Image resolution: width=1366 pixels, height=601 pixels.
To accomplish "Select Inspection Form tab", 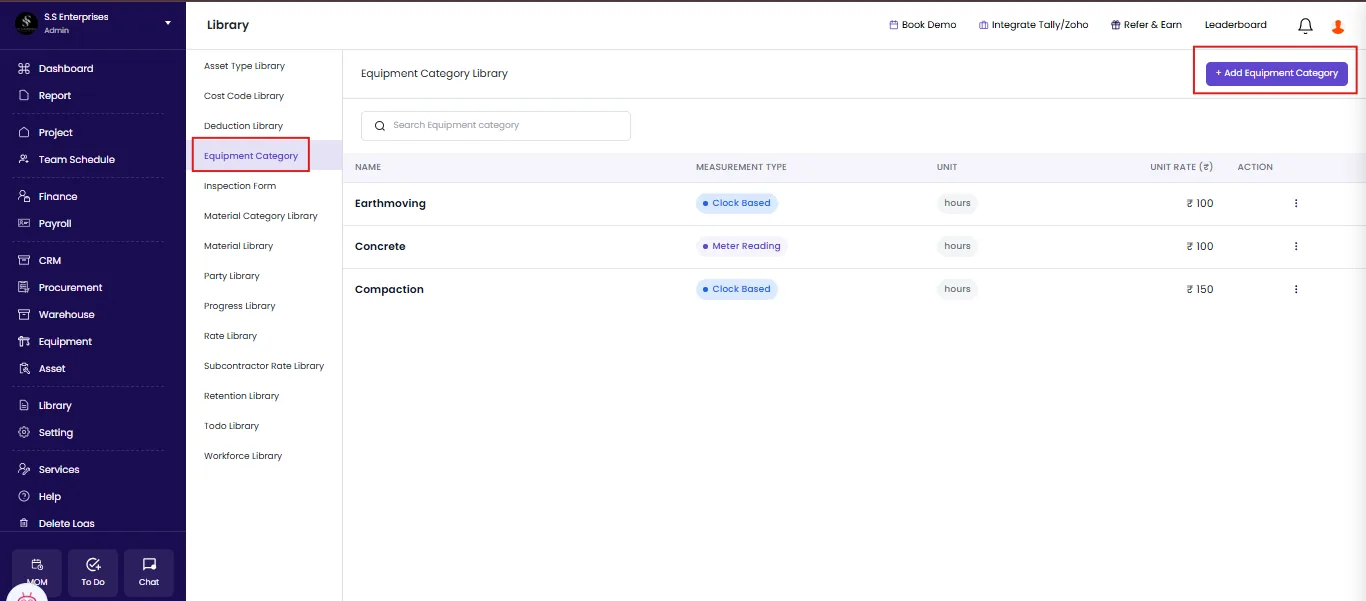I will click(x=240, y=186).
